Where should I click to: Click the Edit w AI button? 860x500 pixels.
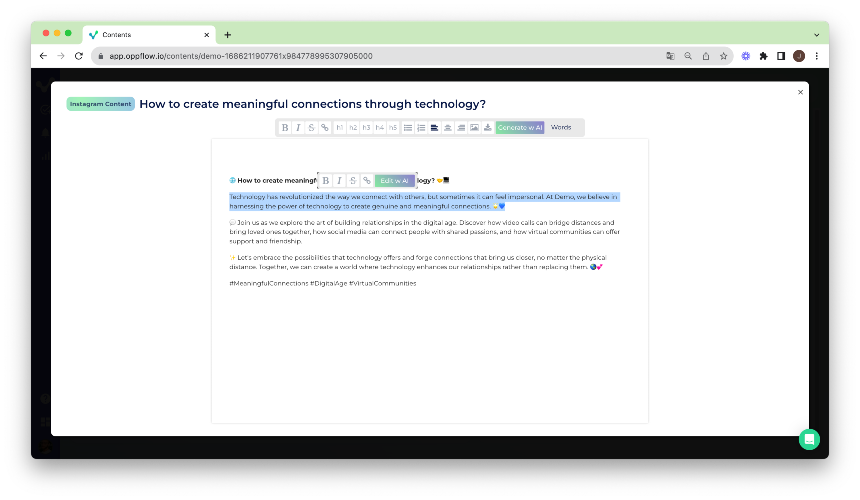tap(395, 180)
